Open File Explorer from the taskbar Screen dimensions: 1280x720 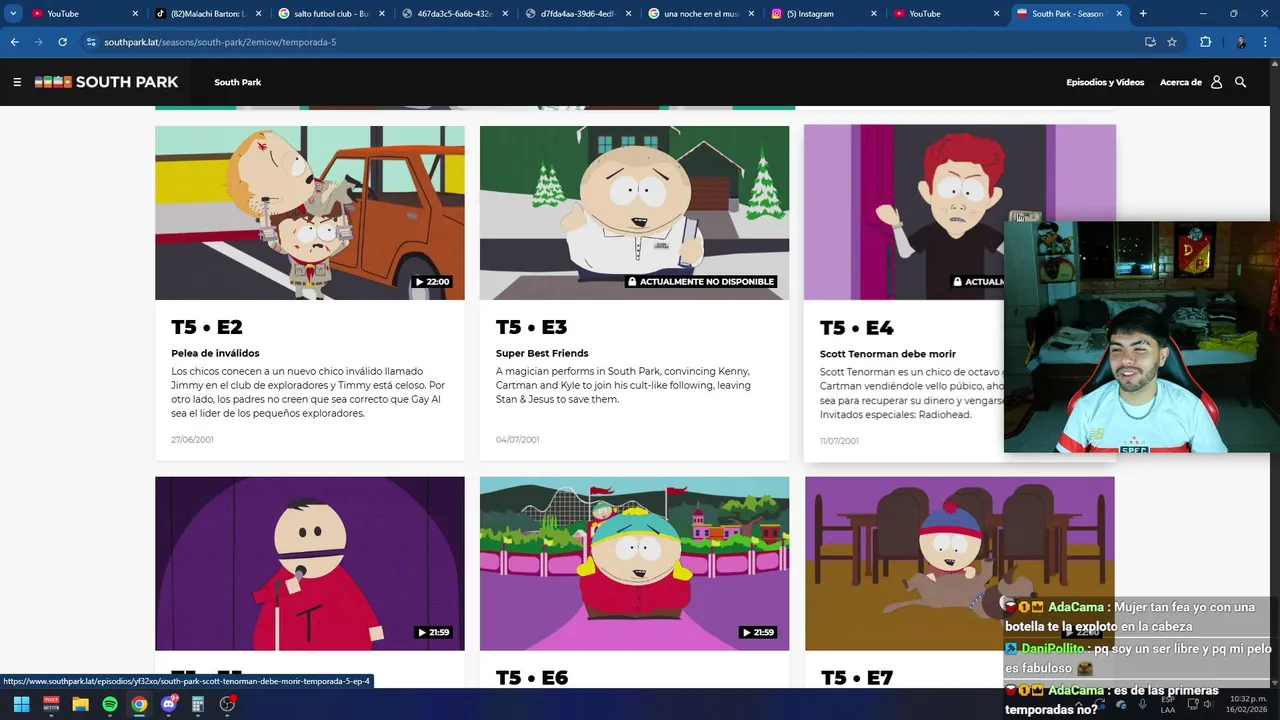(x=80, y=704)
